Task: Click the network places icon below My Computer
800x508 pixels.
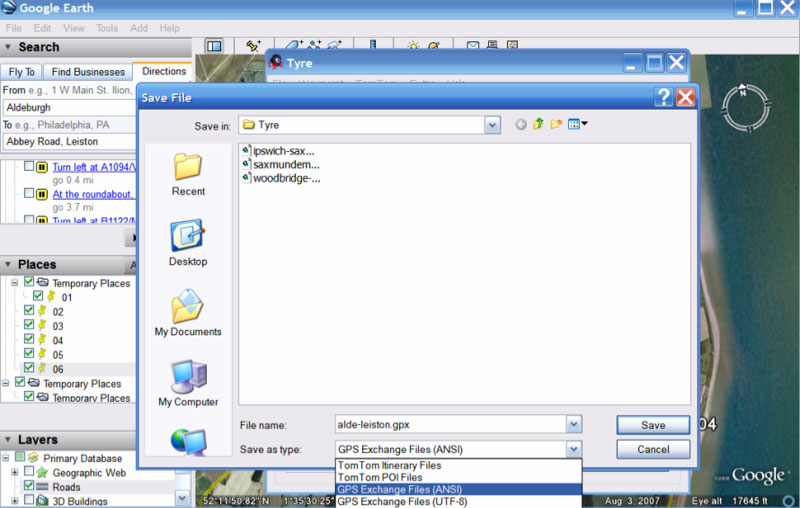Action: [x=189, y=442]
